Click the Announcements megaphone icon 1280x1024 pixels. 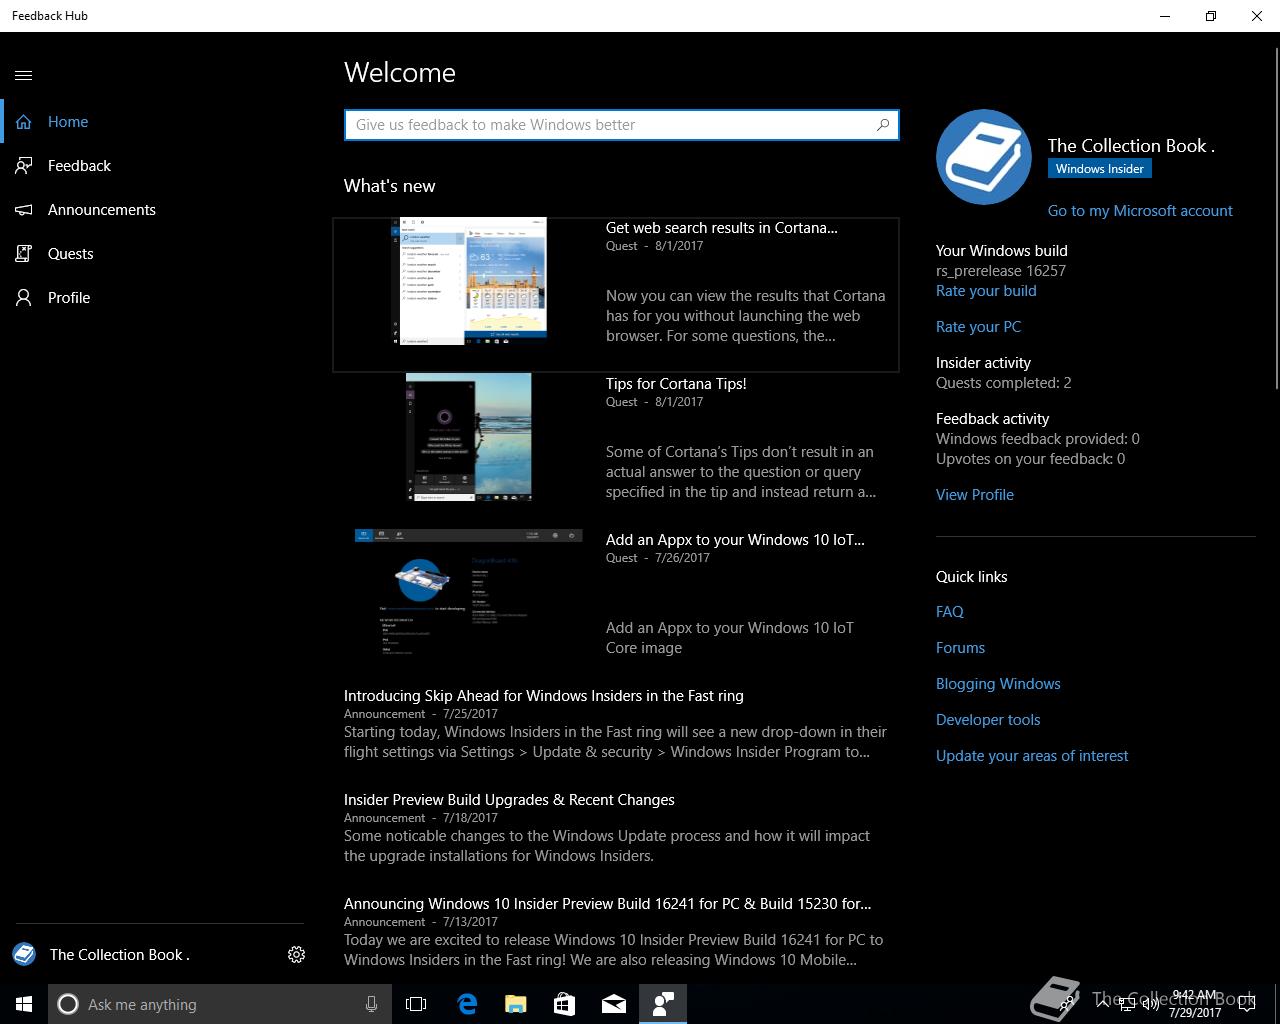pos(24,210)
